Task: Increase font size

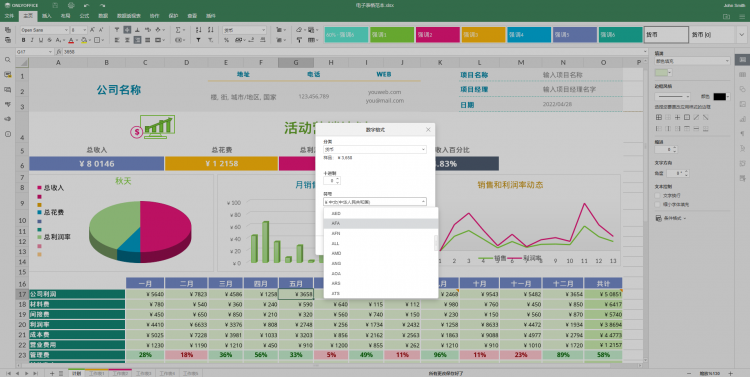Action: (x=92, y=30)
